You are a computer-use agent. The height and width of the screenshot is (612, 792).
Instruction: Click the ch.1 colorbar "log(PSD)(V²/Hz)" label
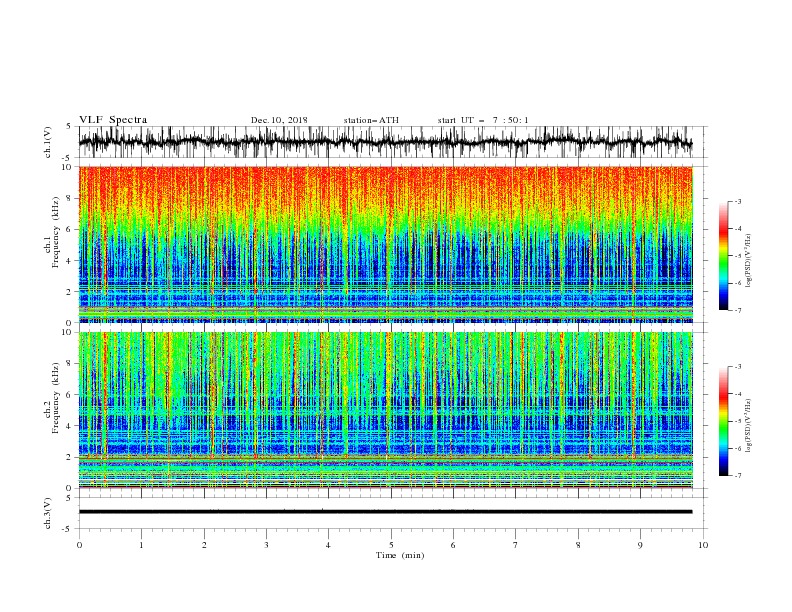coord(749,261)
